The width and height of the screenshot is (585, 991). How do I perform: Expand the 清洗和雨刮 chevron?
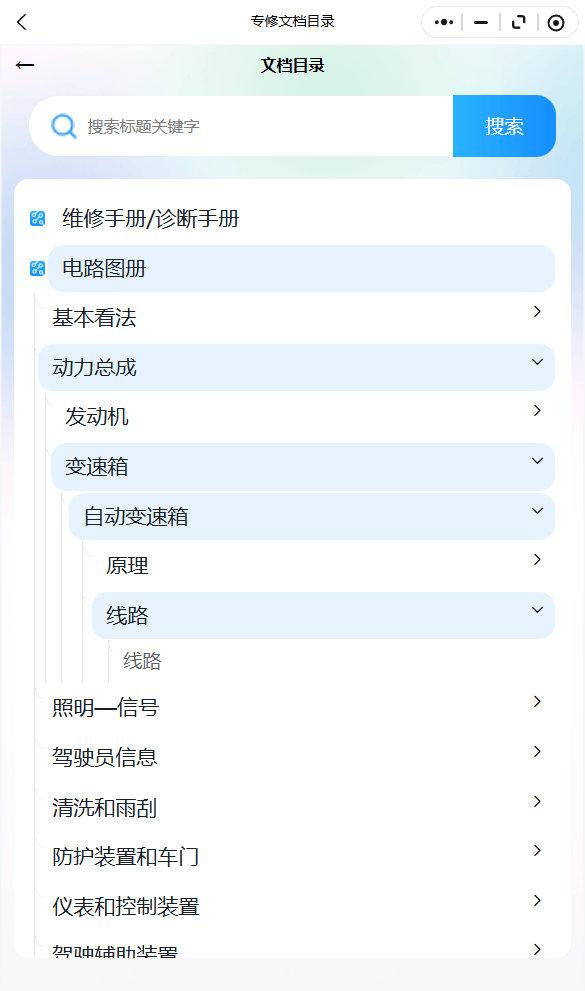(x=537, y=801)
